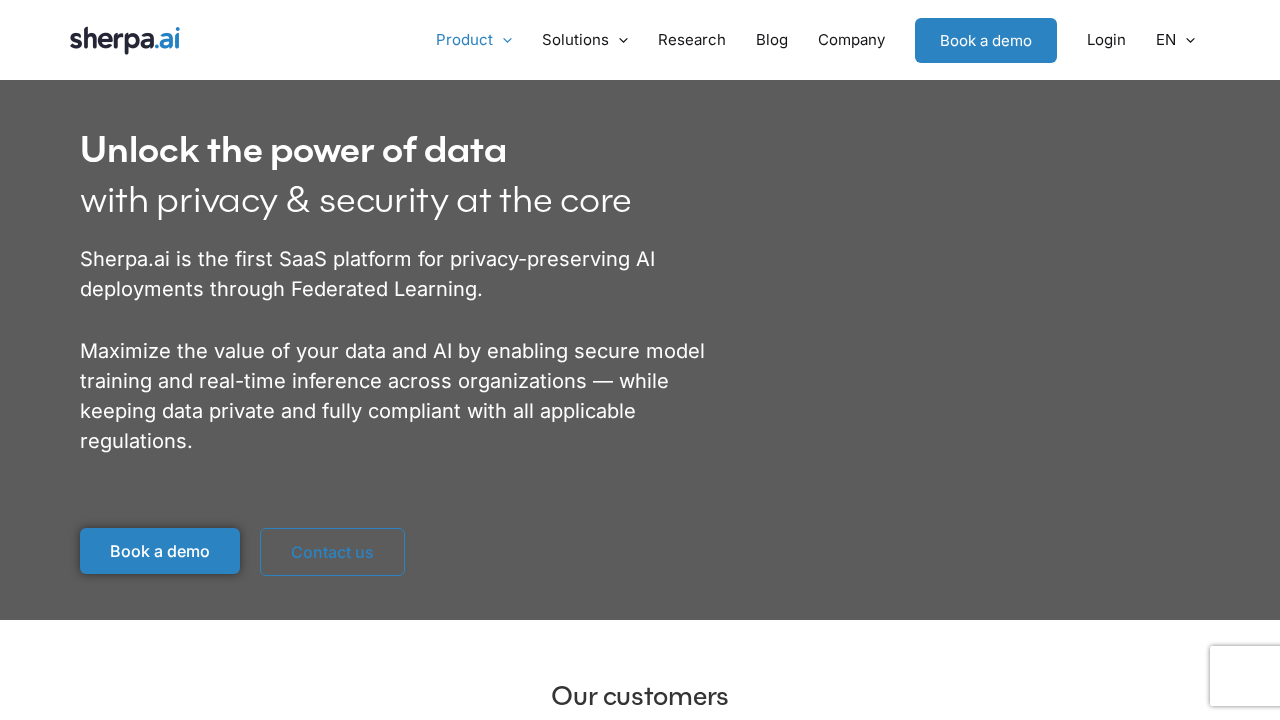Click the Book a demo button in navigation

pos(985,40)
